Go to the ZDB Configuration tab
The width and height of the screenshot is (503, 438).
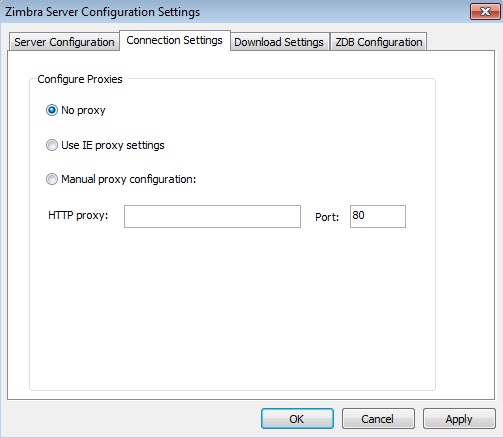pyautogui.click(x=378, y=42)
